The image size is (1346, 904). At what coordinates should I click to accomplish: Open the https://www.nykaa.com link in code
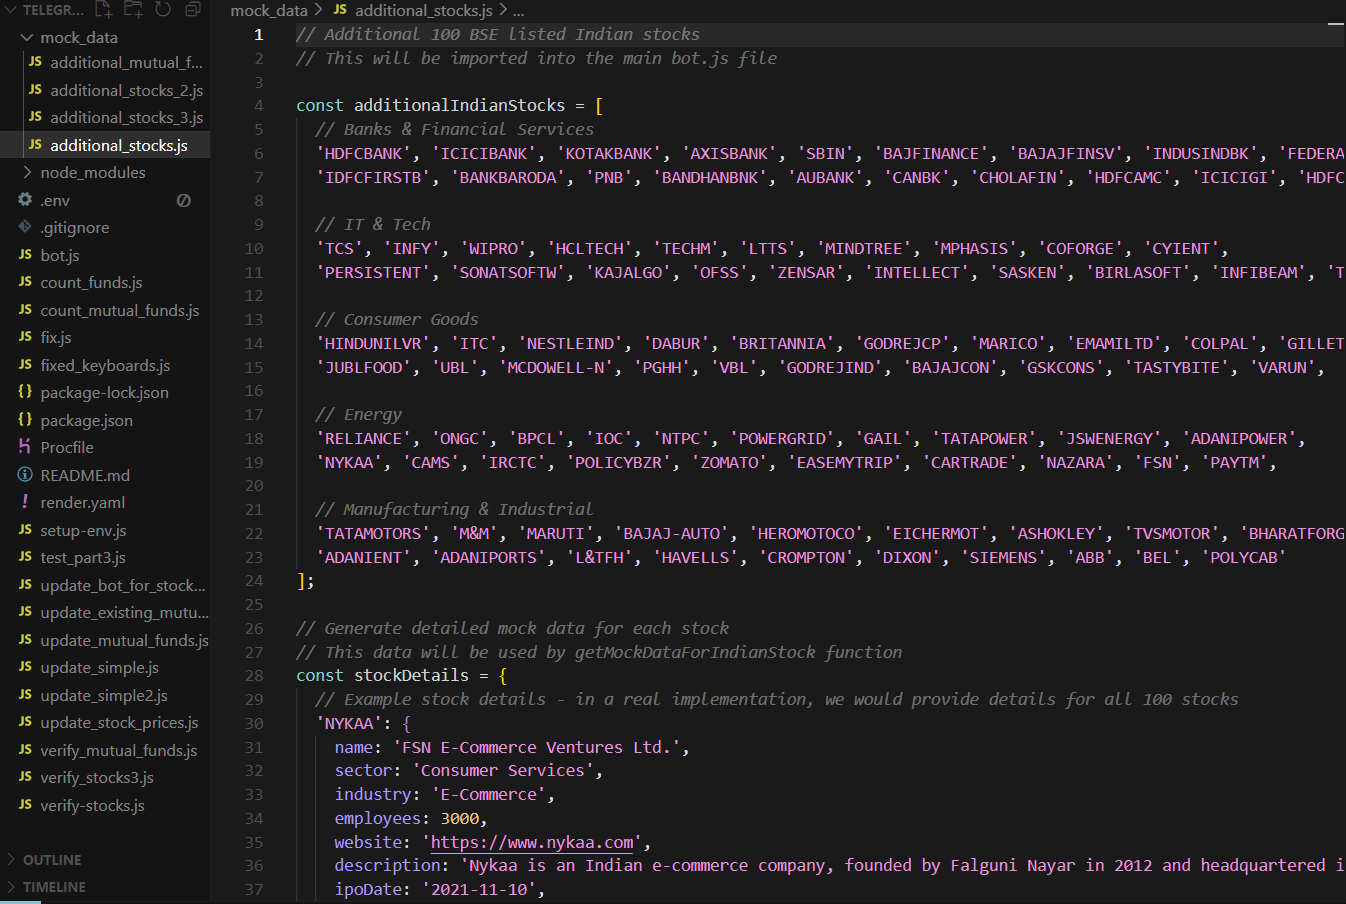point(532,842)
